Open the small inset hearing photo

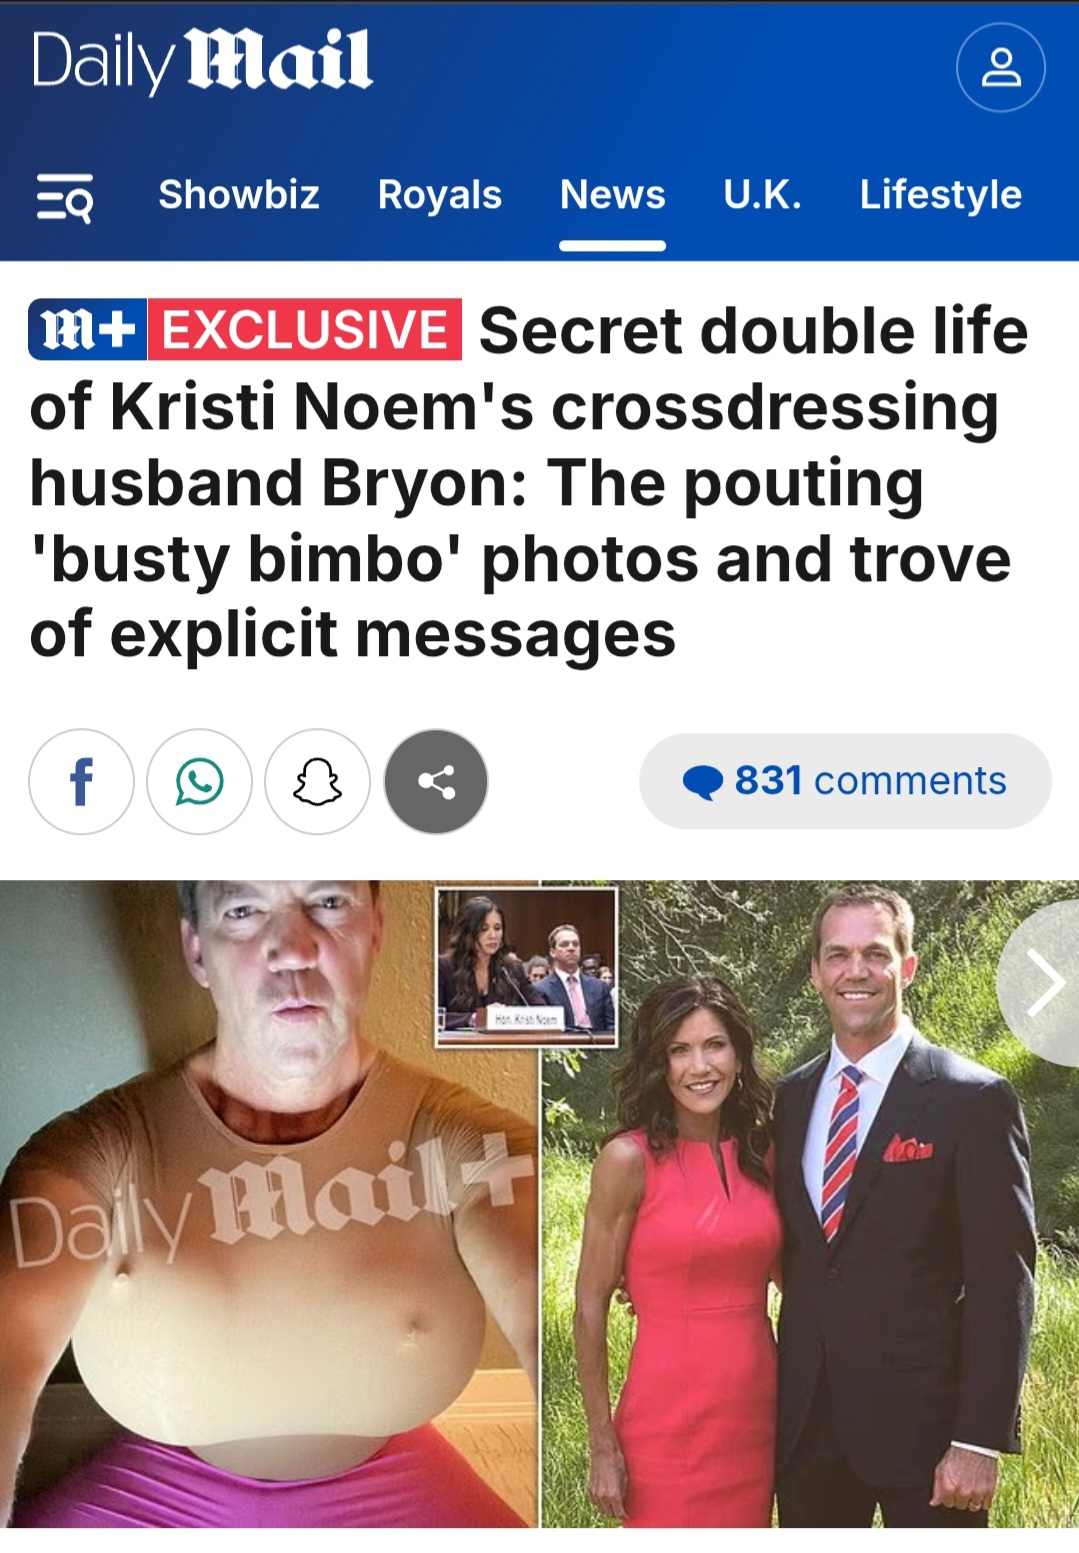pos(527,967)
